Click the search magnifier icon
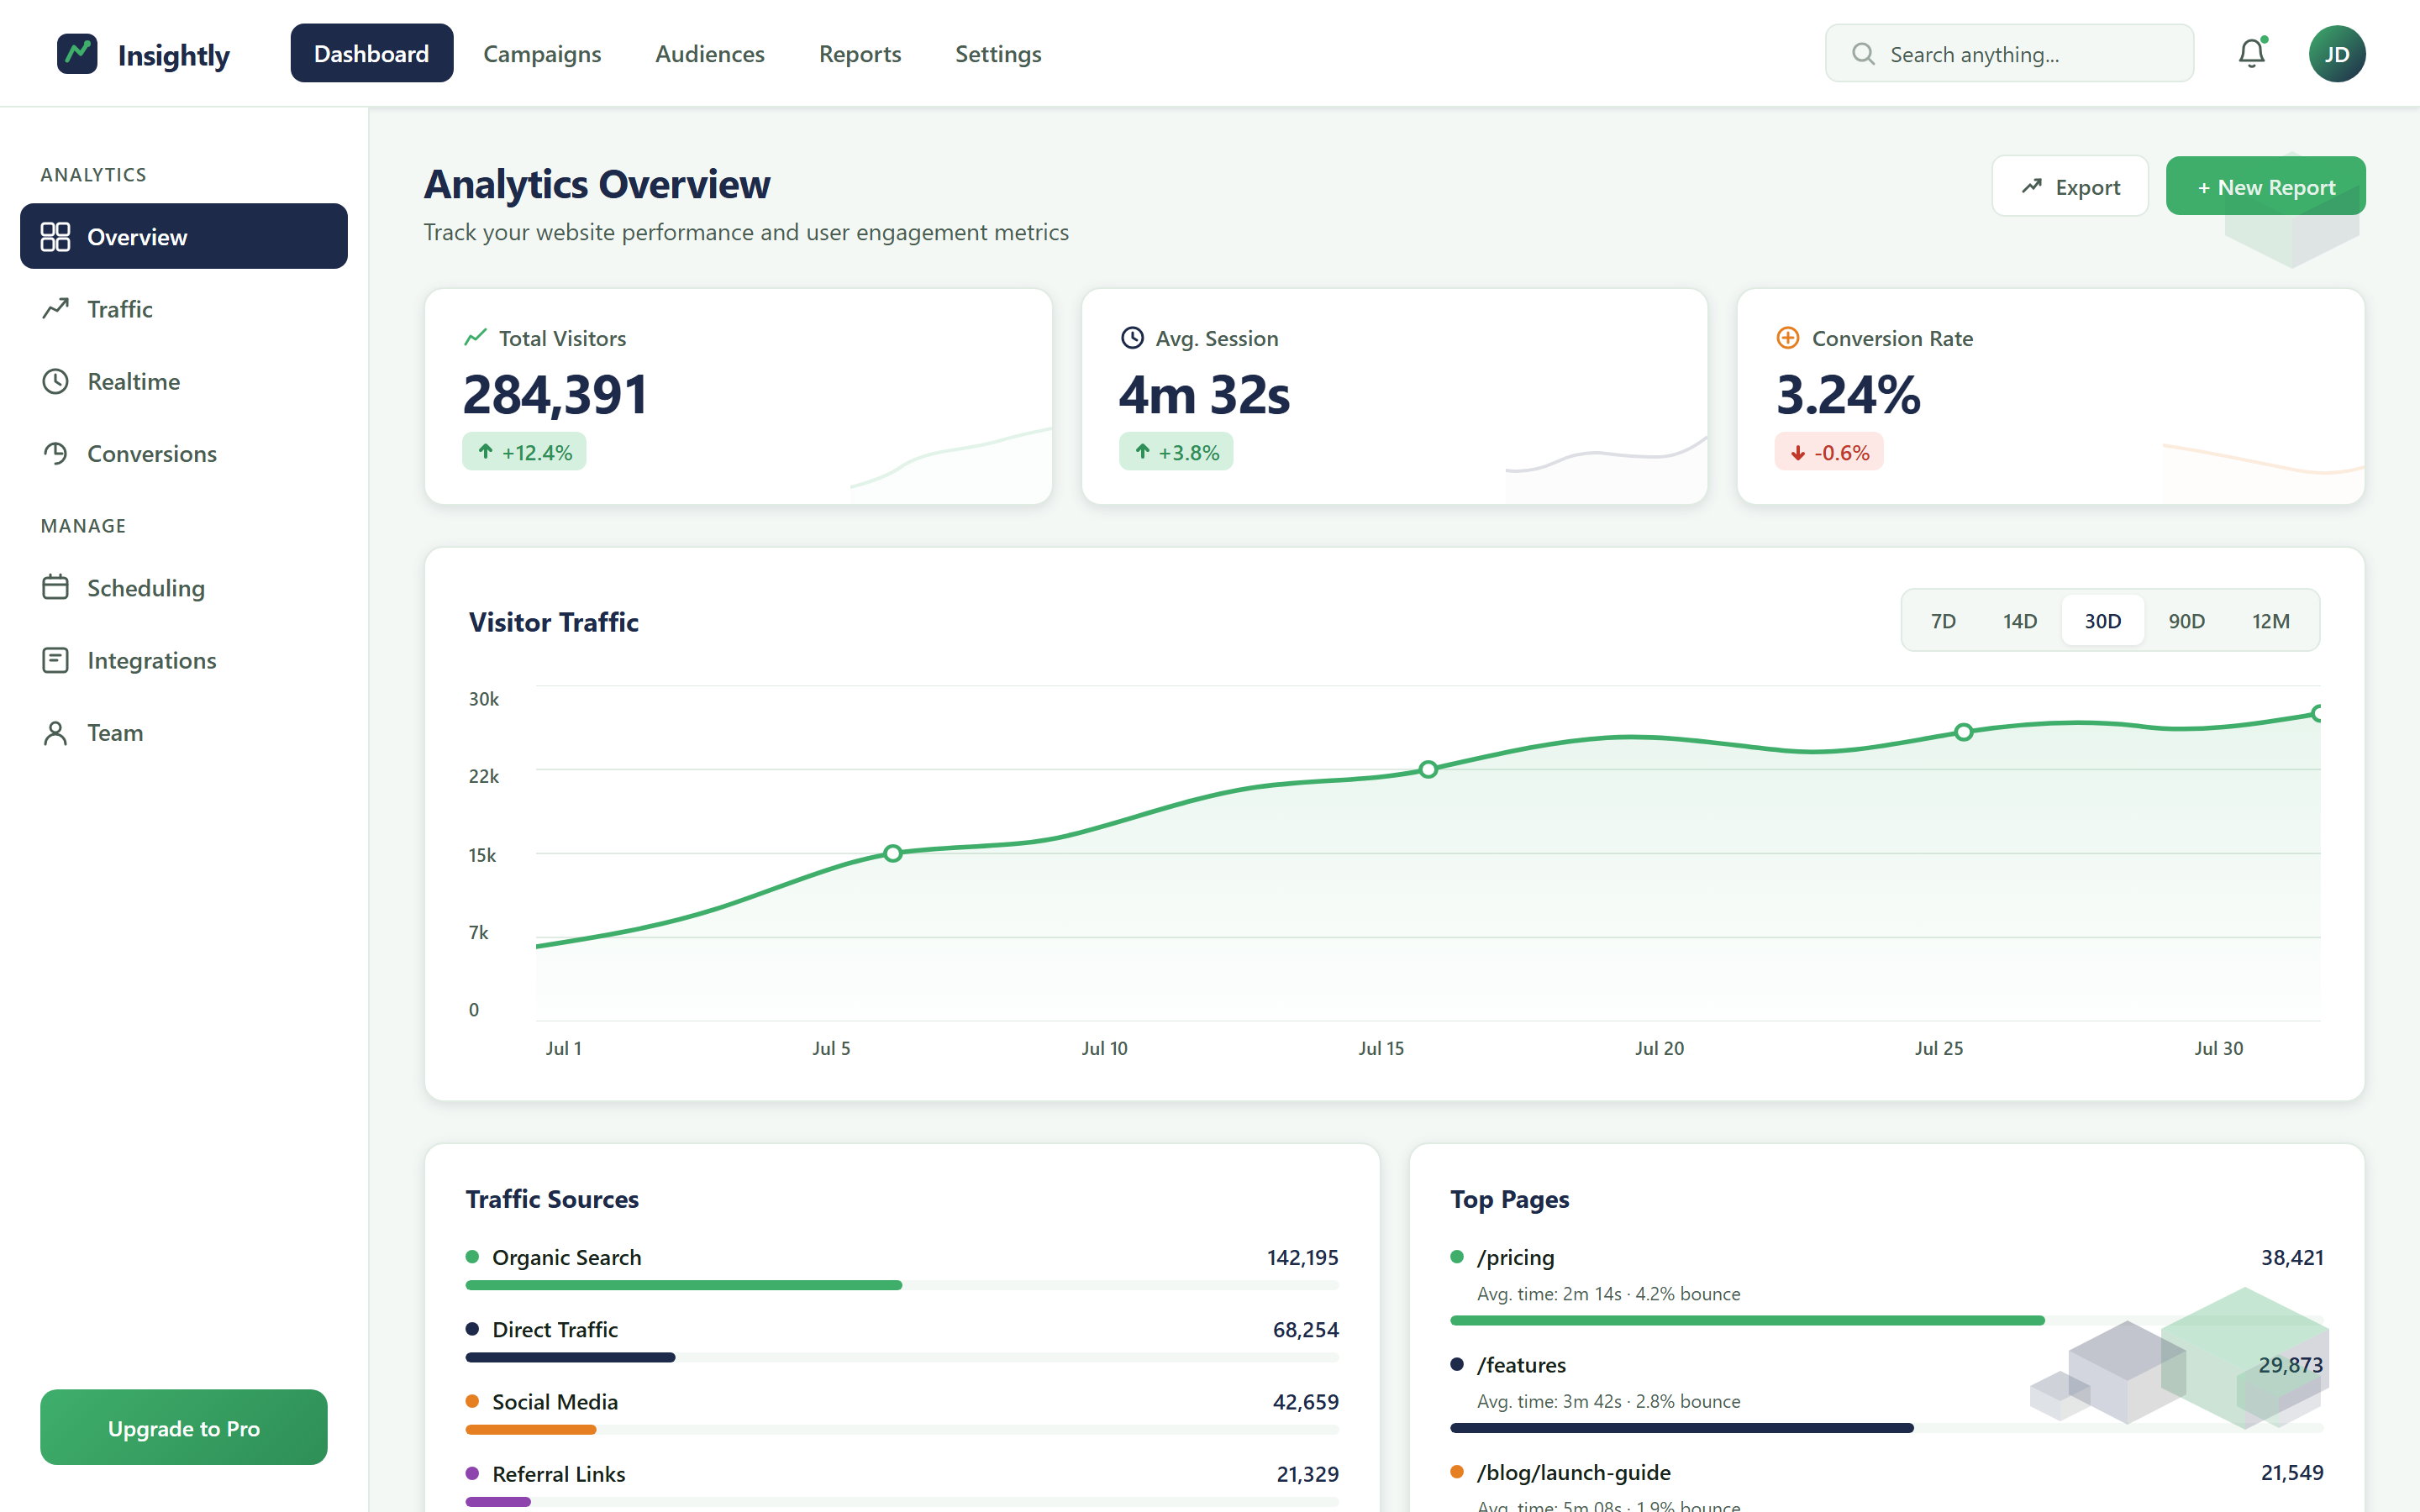The image size is (2420, 1512). click(x=1863, y=54)
